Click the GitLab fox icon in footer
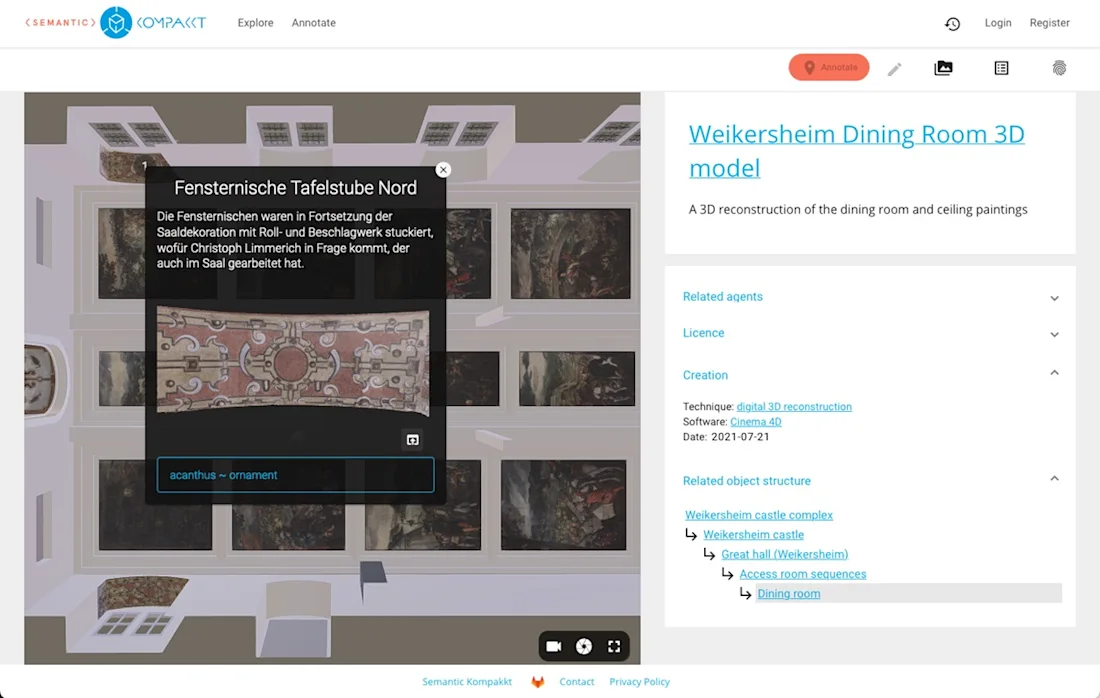 [x=537, y=682]
